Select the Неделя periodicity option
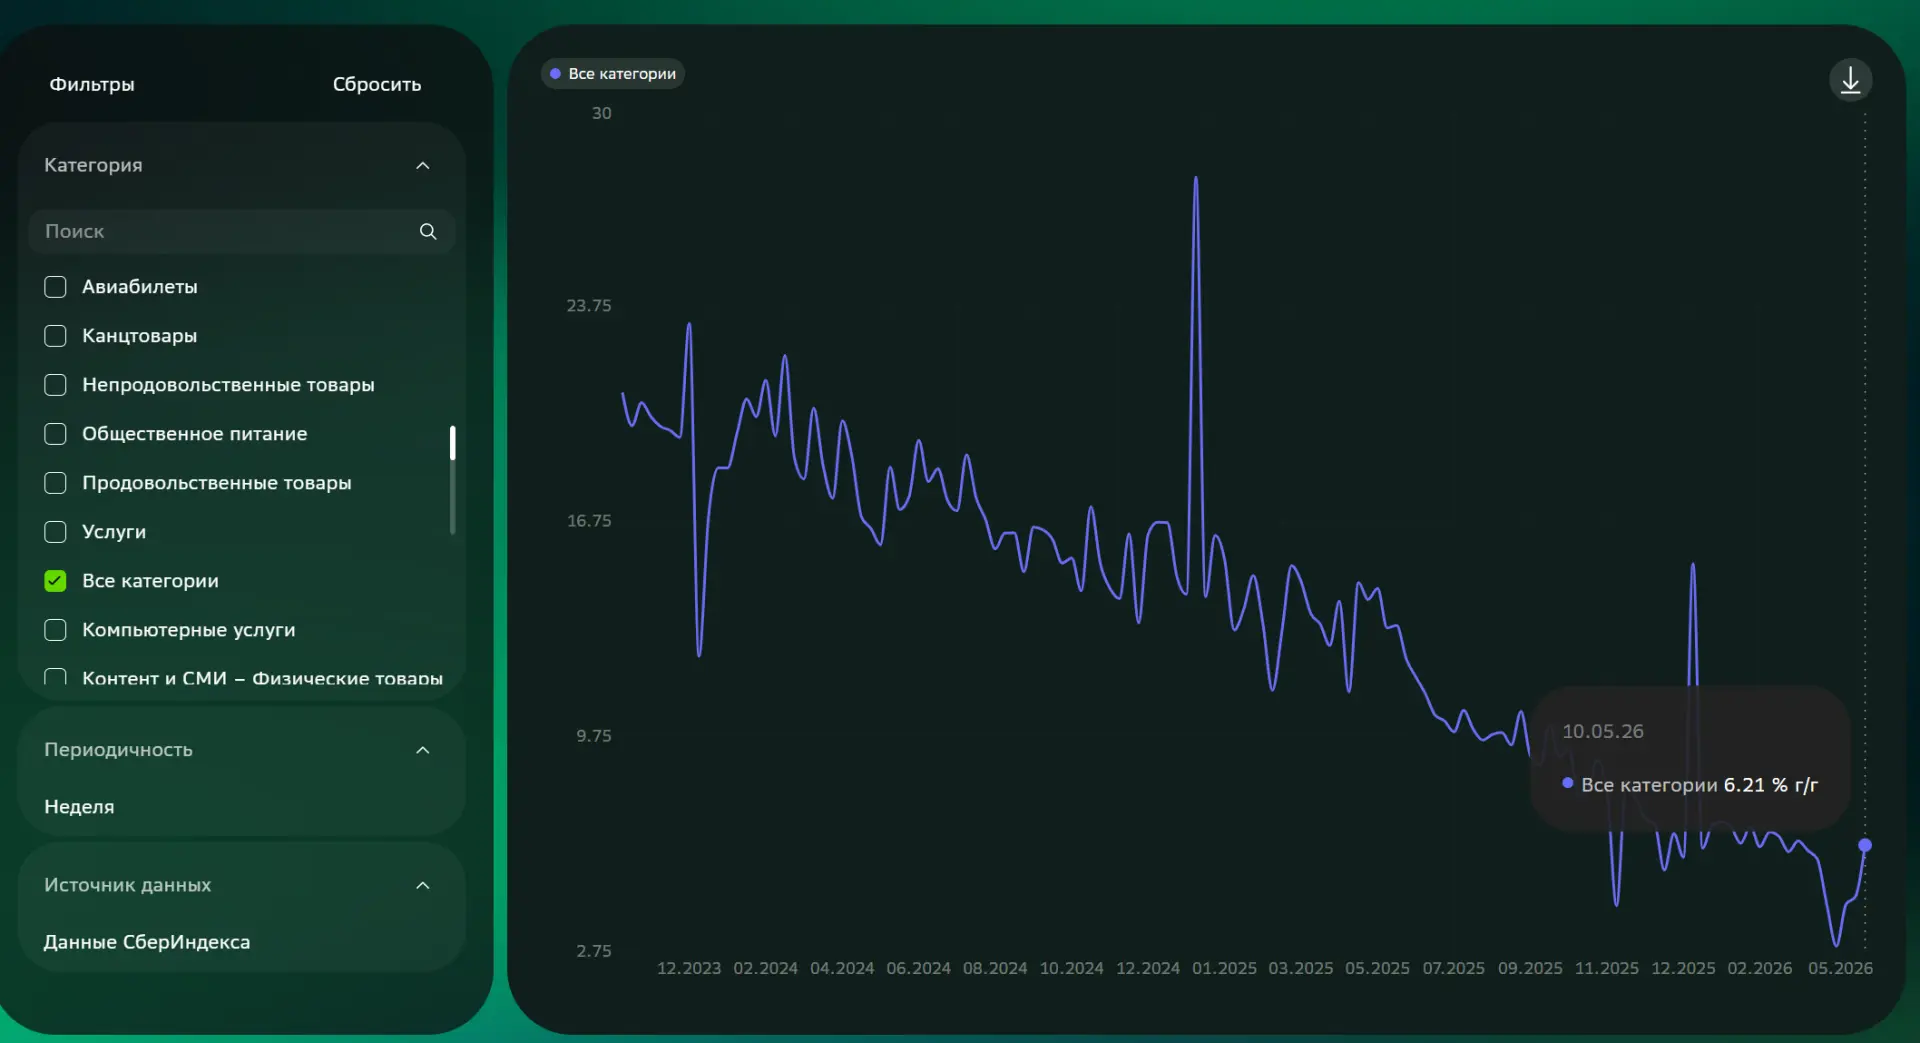The height and width of the screenshot is (1043, 1920). (79, 807)
